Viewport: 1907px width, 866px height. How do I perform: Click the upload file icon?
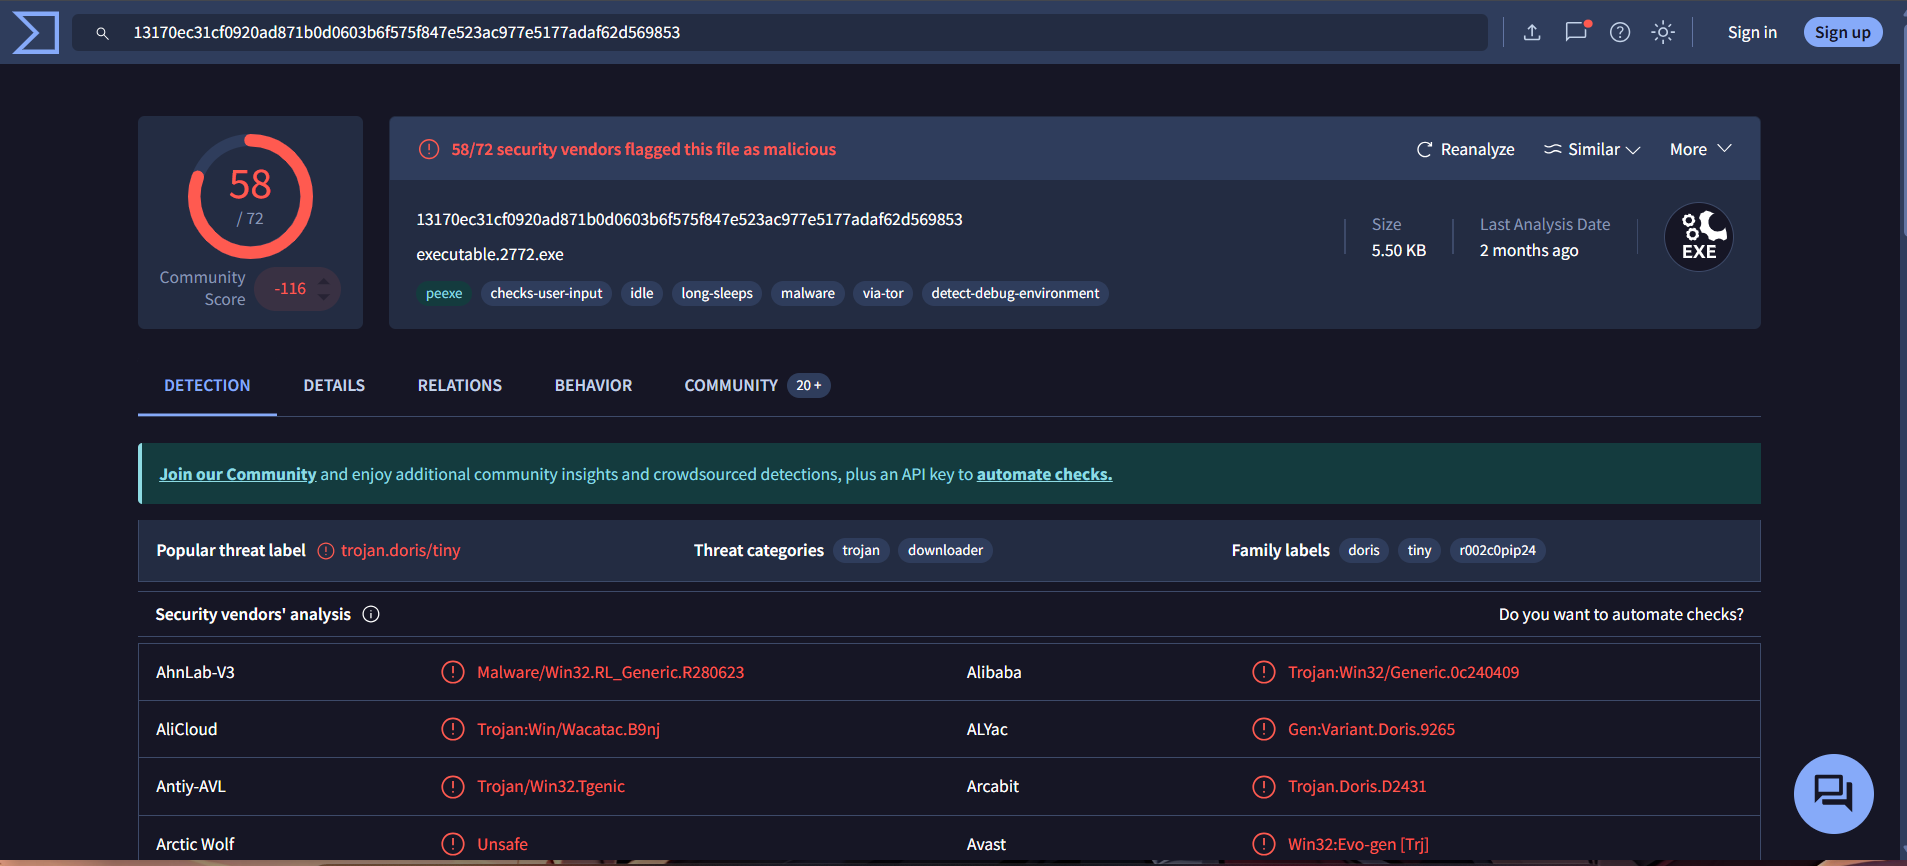pos(1532,33)
